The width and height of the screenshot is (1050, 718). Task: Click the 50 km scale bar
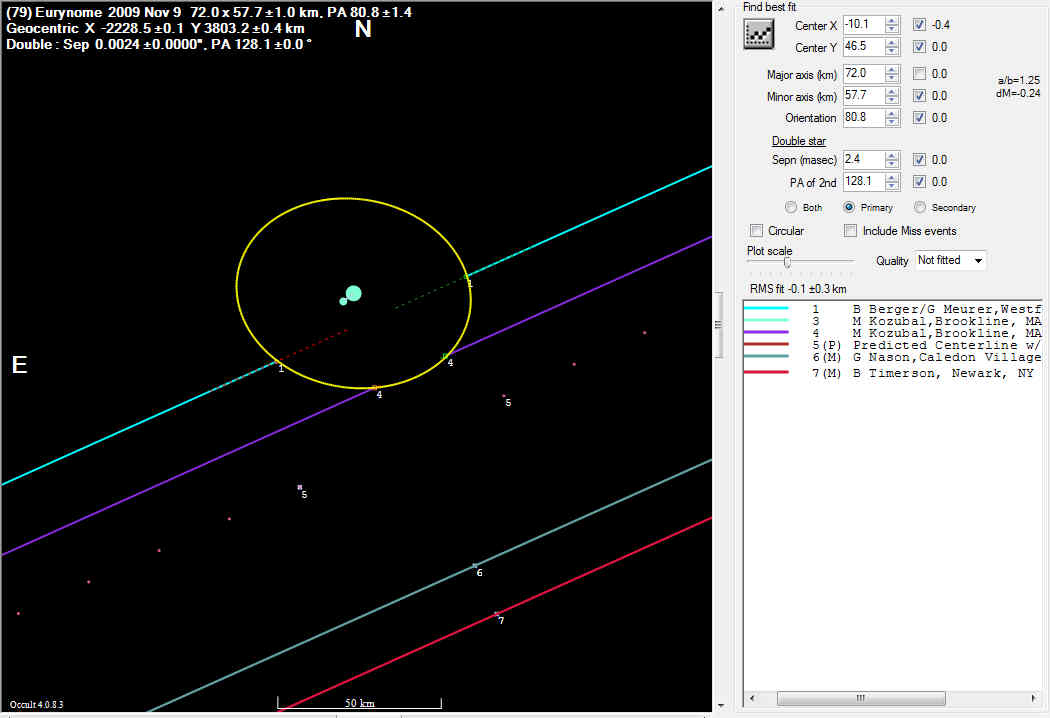click(360, 703)
